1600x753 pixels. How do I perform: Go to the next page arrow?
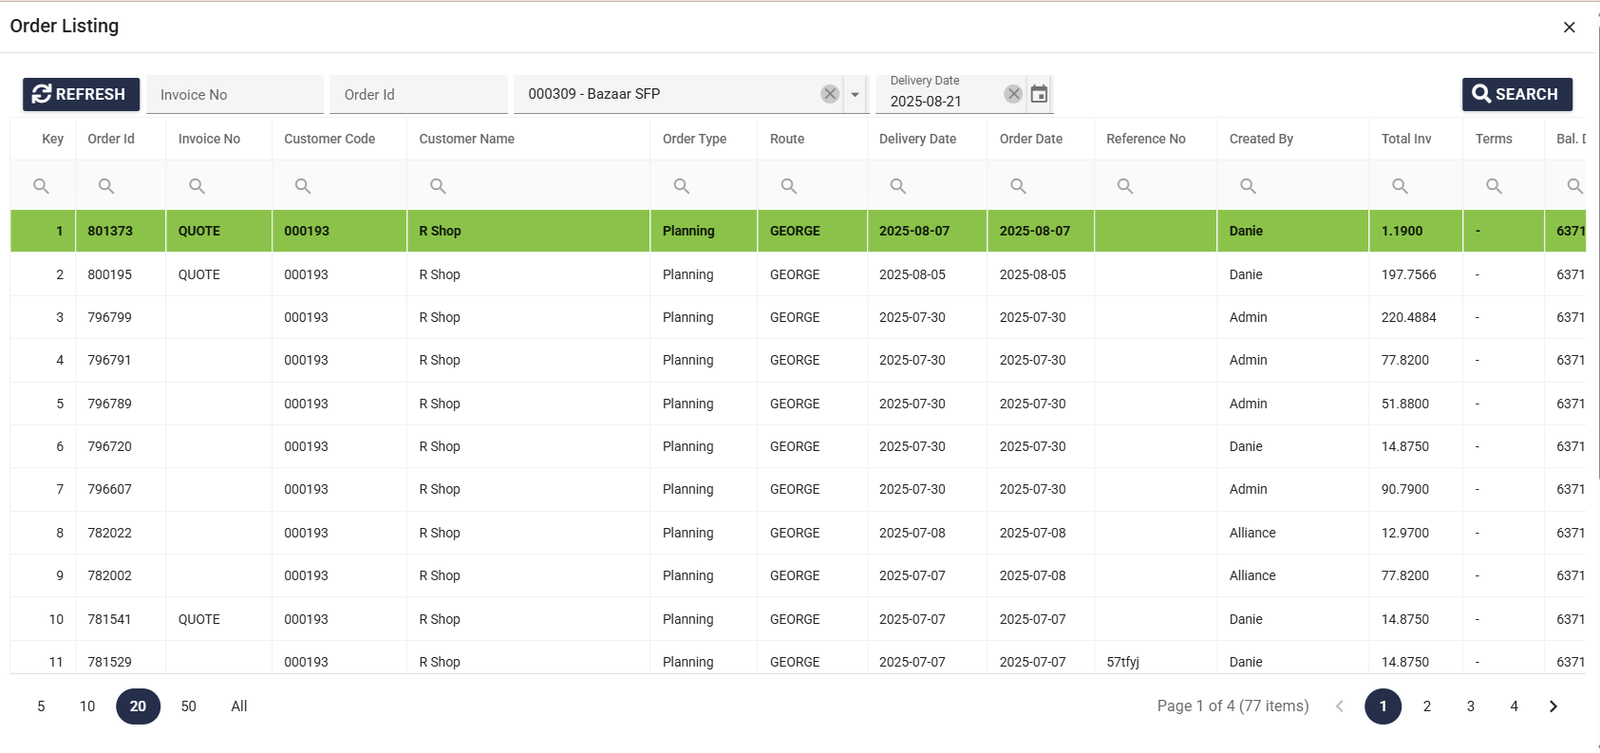(x=1553, y=706)
